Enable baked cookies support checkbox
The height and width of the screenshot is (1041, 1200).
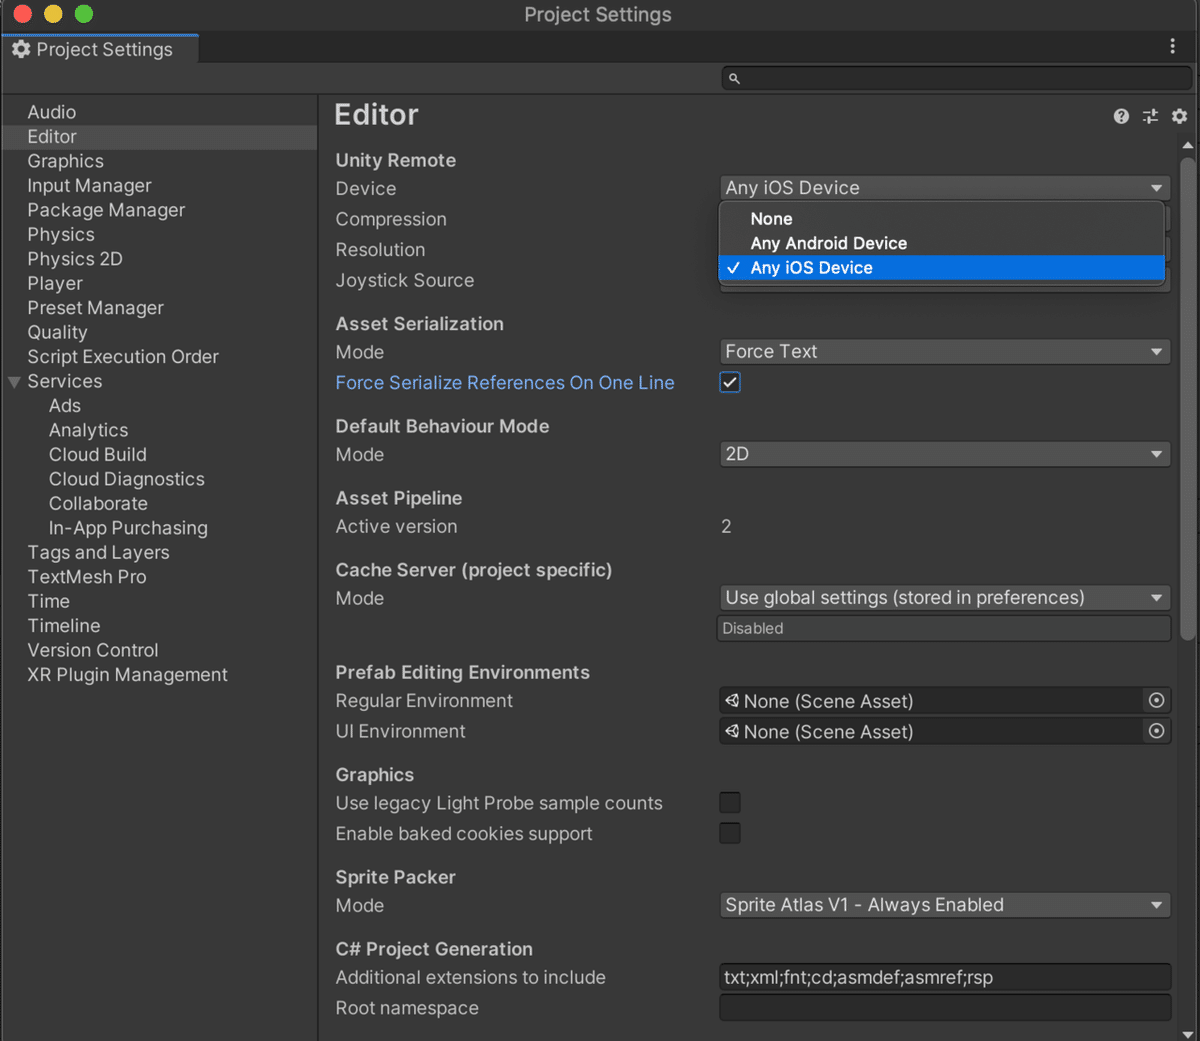[730, 833]
